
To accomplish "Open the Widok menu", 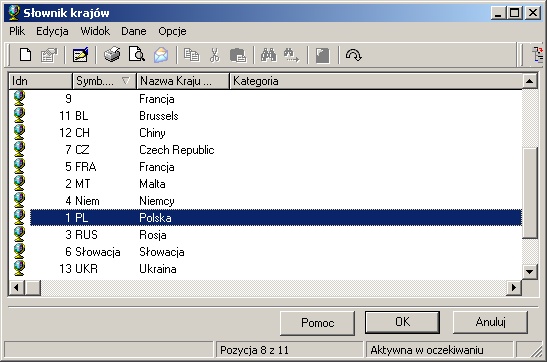I will (95, 31).
